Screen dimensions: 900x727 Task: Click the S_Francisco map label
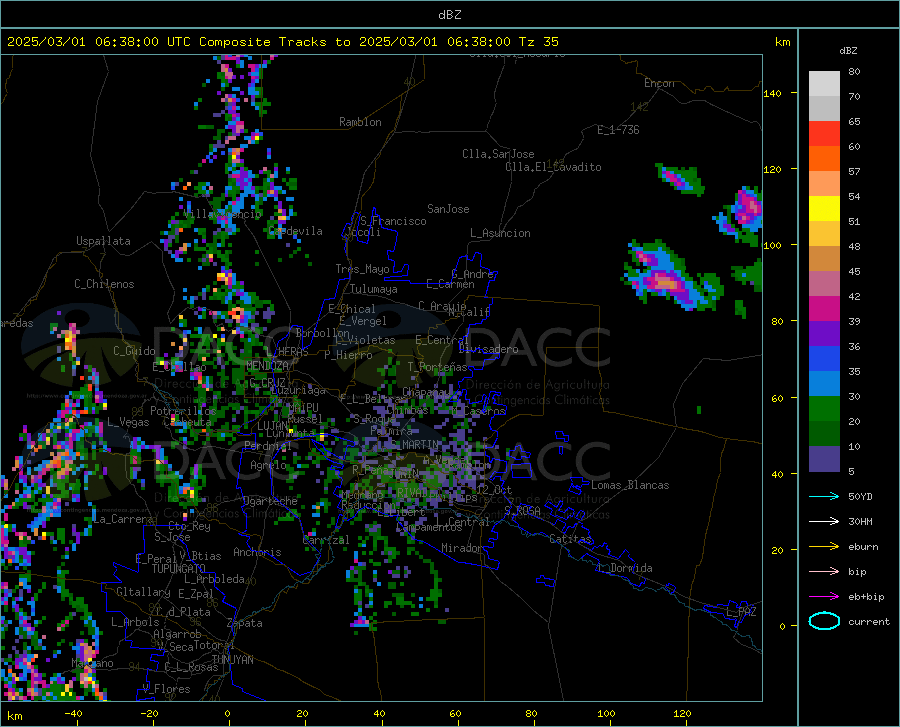coord(393,221)
